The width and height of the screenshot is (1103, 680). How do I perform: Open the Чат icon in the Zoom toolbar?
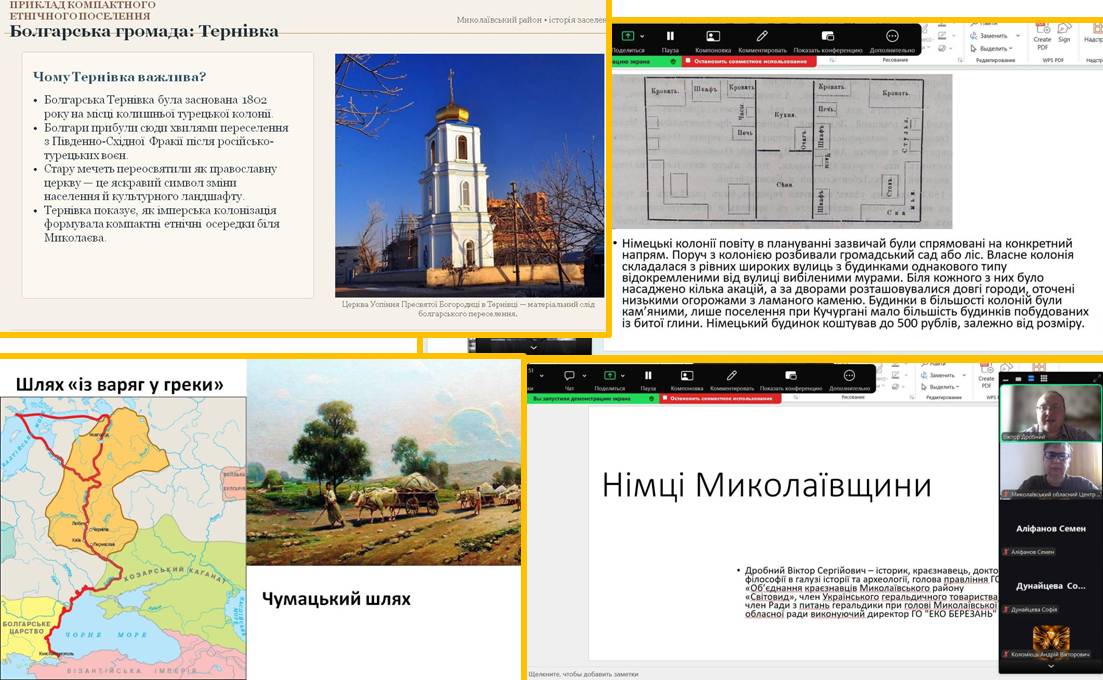(569, 377)
